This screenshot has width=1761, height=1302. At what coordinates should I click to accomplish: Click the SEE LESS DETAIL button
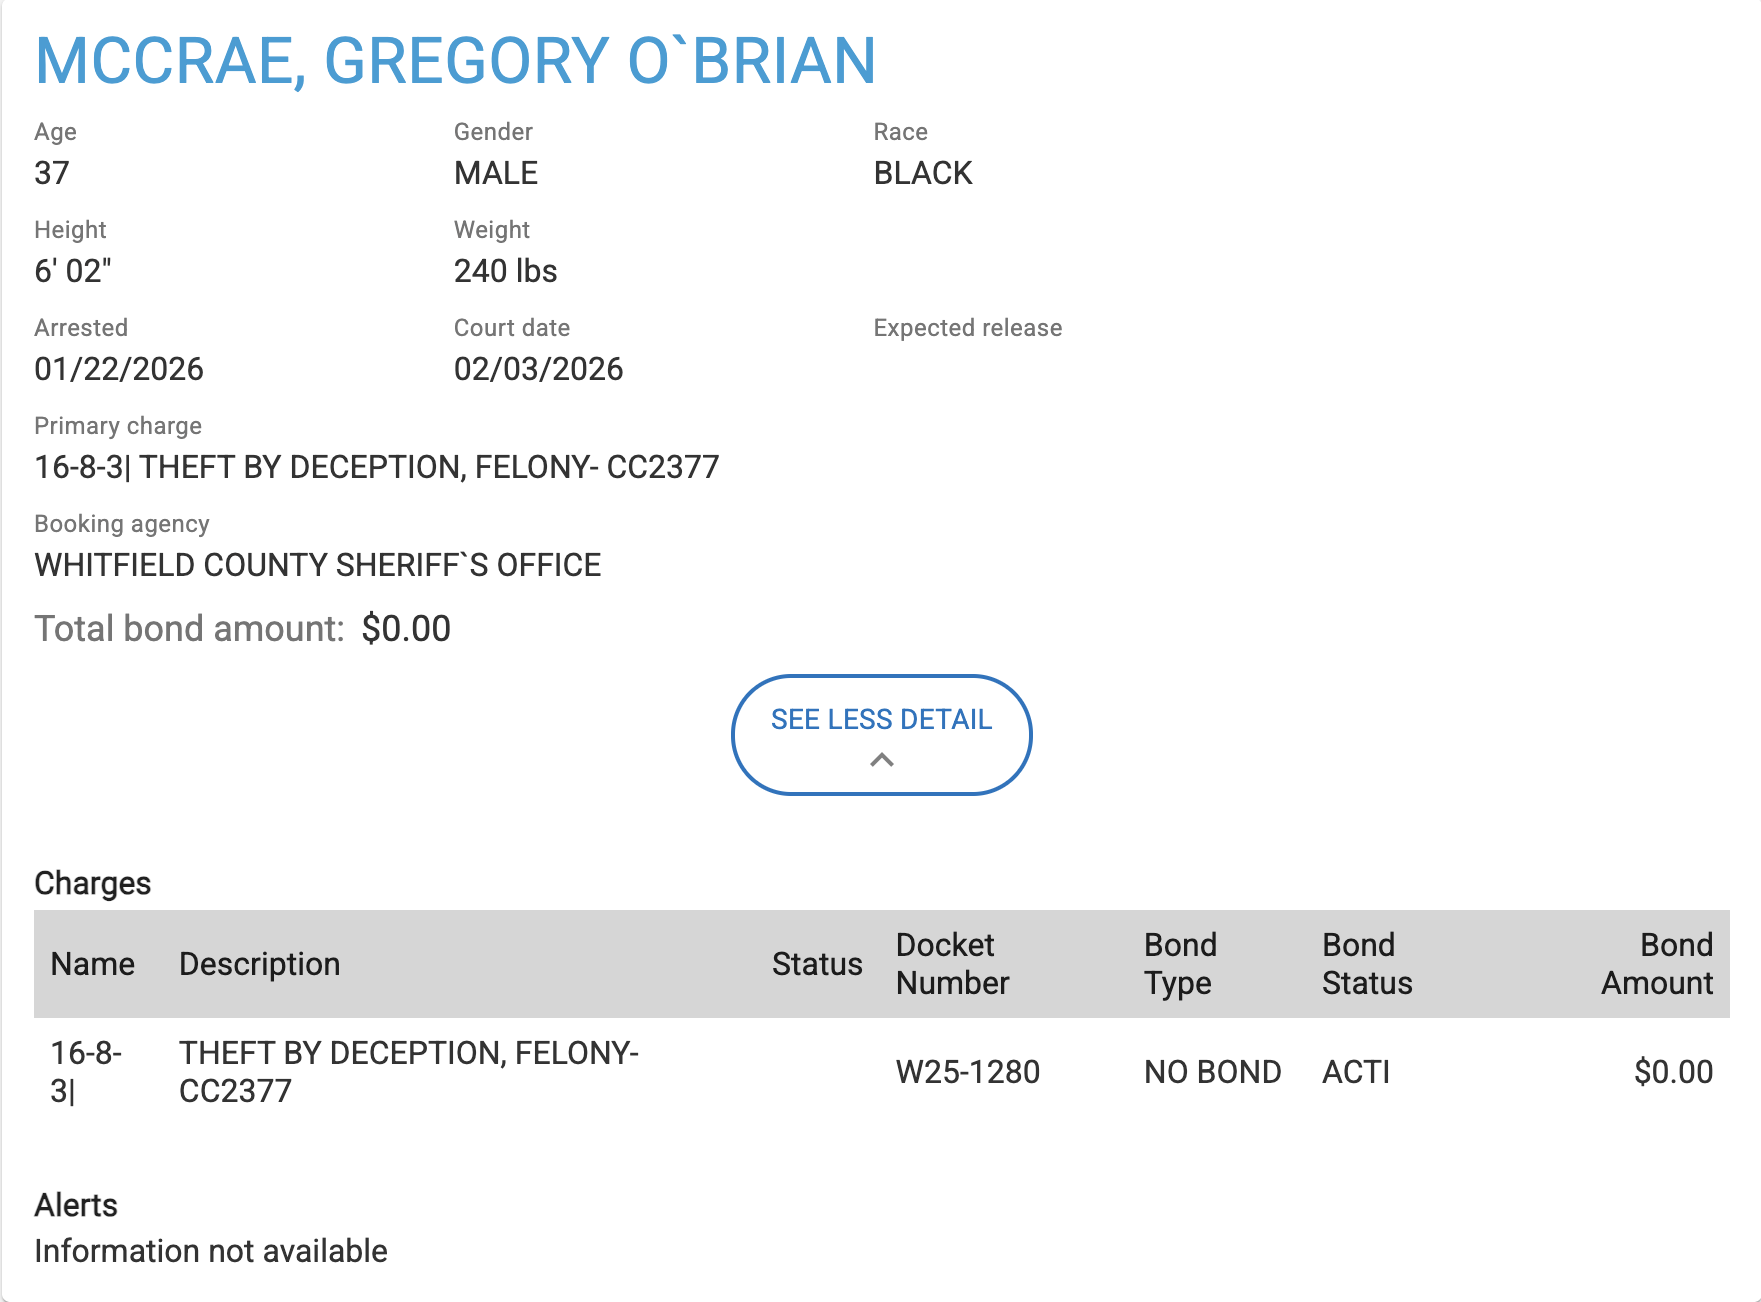(881, 720)
